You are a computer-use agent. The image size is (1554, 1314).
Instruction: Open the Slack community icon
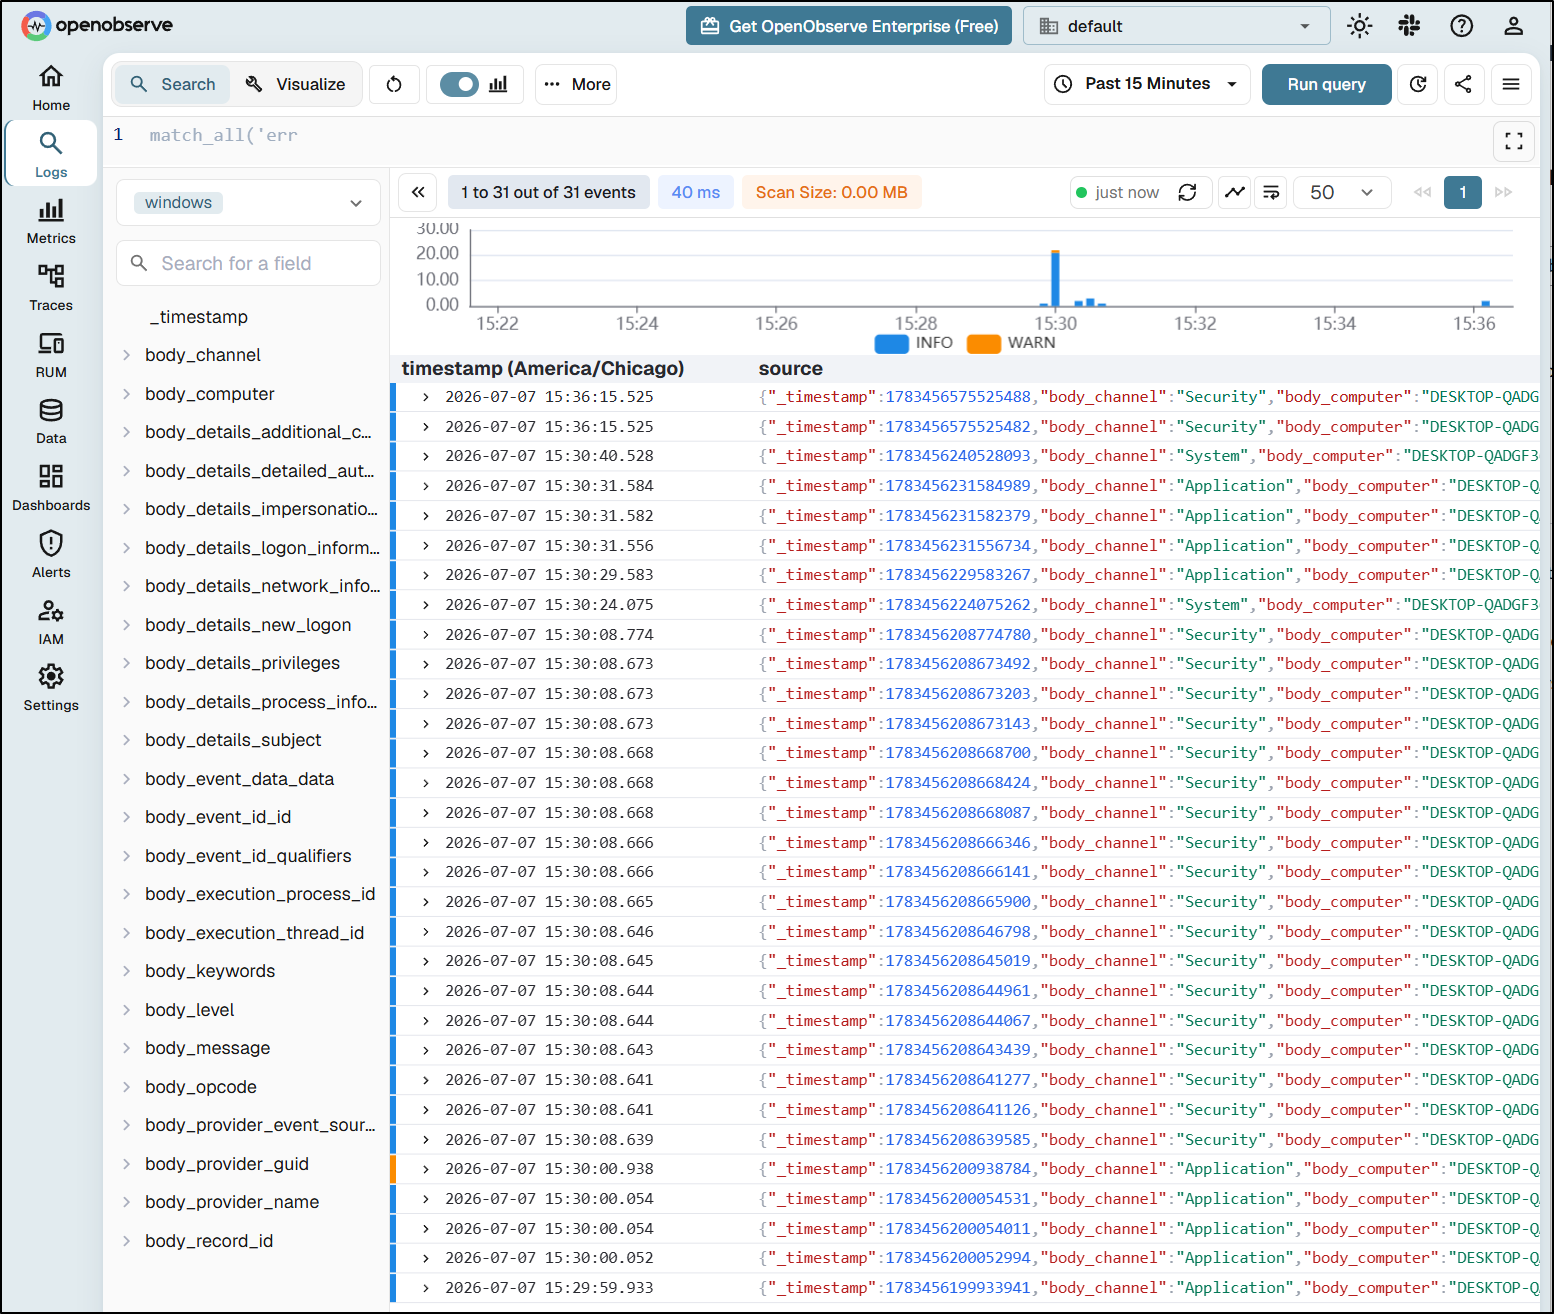point(1410,26)
